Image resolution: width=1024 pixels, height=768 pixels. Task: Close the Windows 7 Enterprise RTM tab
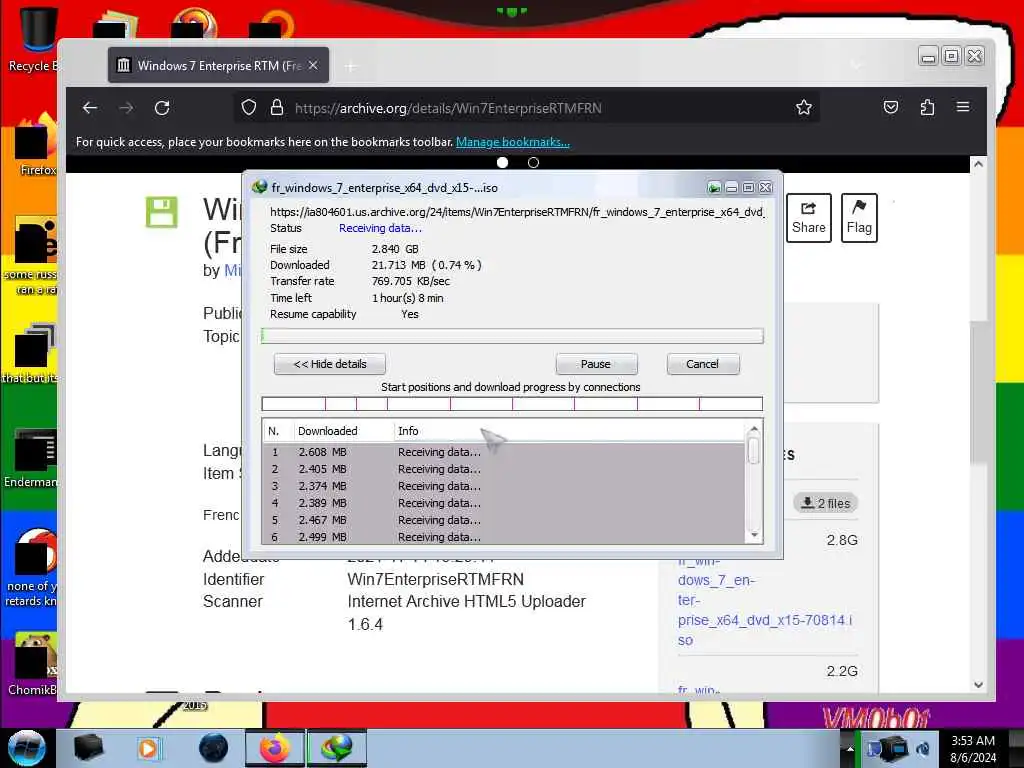[313, 65]
